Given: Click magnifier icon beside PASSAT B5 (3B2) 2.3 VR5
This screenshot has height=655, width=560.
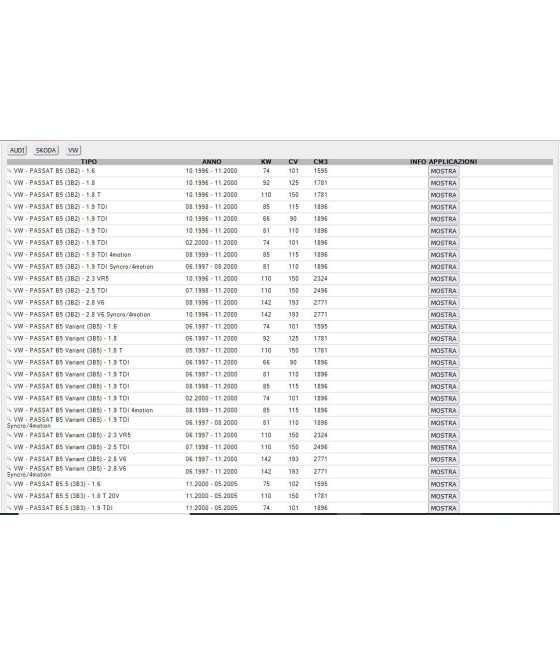Looking at the screenshot, I should tap(9, 279).
